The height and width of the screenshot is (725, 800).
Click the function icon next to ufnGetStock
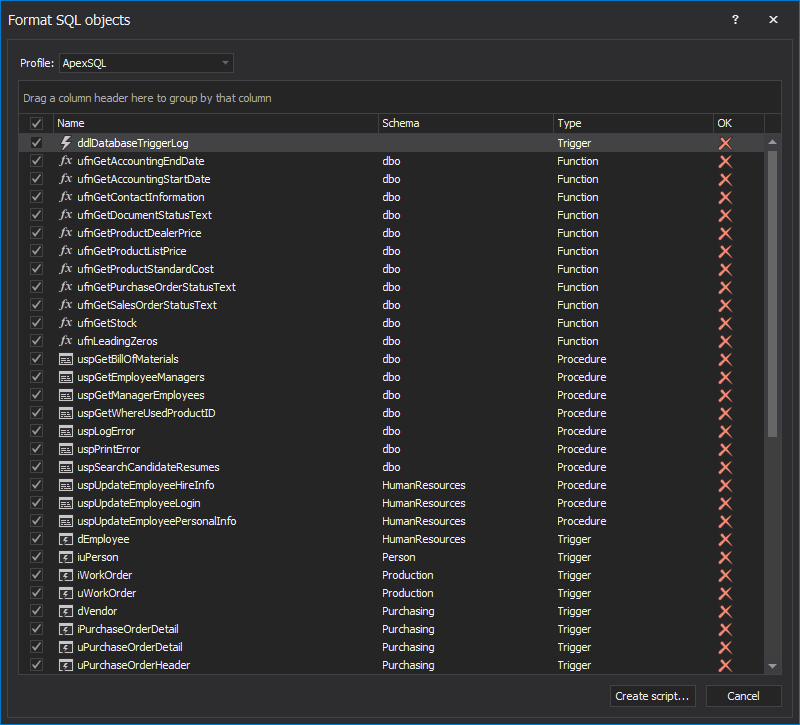(66, 323)
